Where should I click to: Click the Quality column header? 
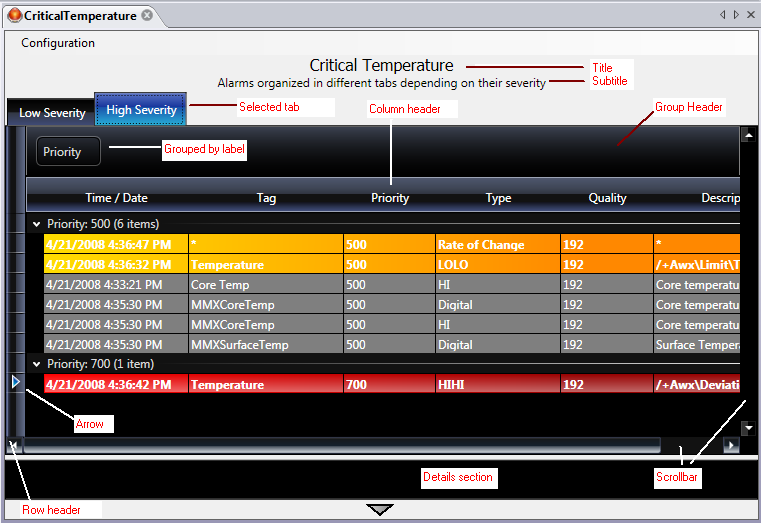607,198
